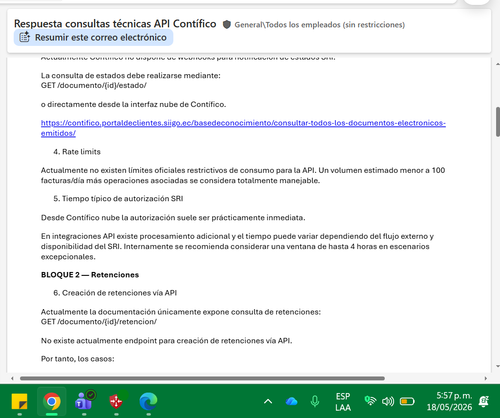This screenshot has height=418, width=500.
Task: Click the heading BLOQUE 2 — Retenciones
Action: (90, 275)
